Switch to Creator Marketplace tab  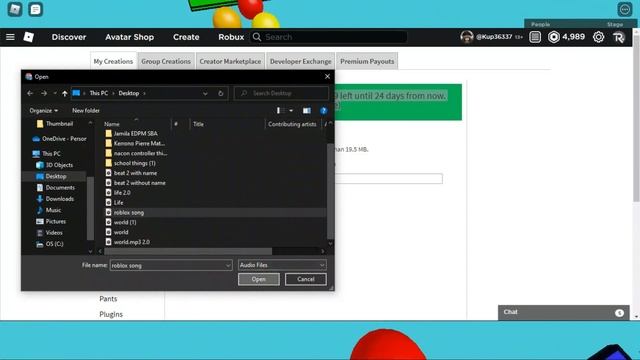(x=230, y=61)
